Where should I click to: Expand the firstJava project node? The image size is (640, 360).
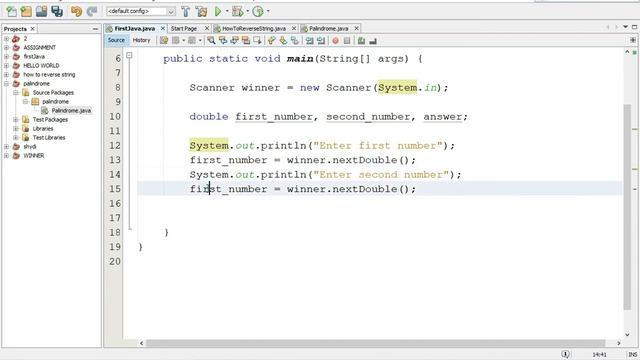[6, 57]
